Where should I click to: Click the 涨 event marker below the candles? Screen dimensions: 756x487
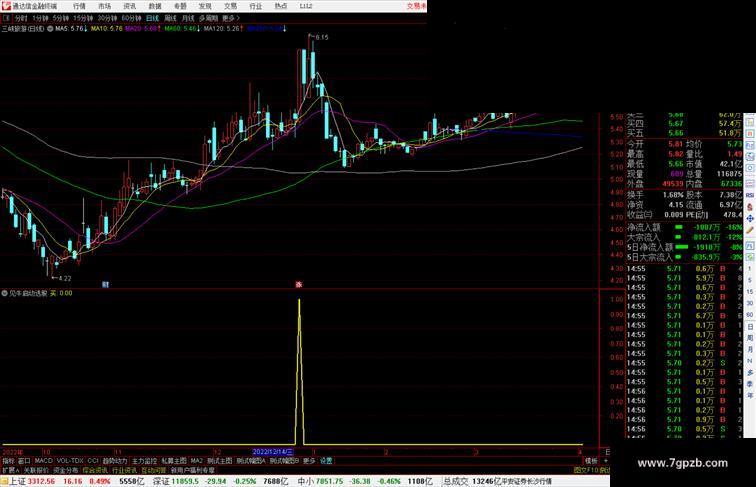point(298,284)
